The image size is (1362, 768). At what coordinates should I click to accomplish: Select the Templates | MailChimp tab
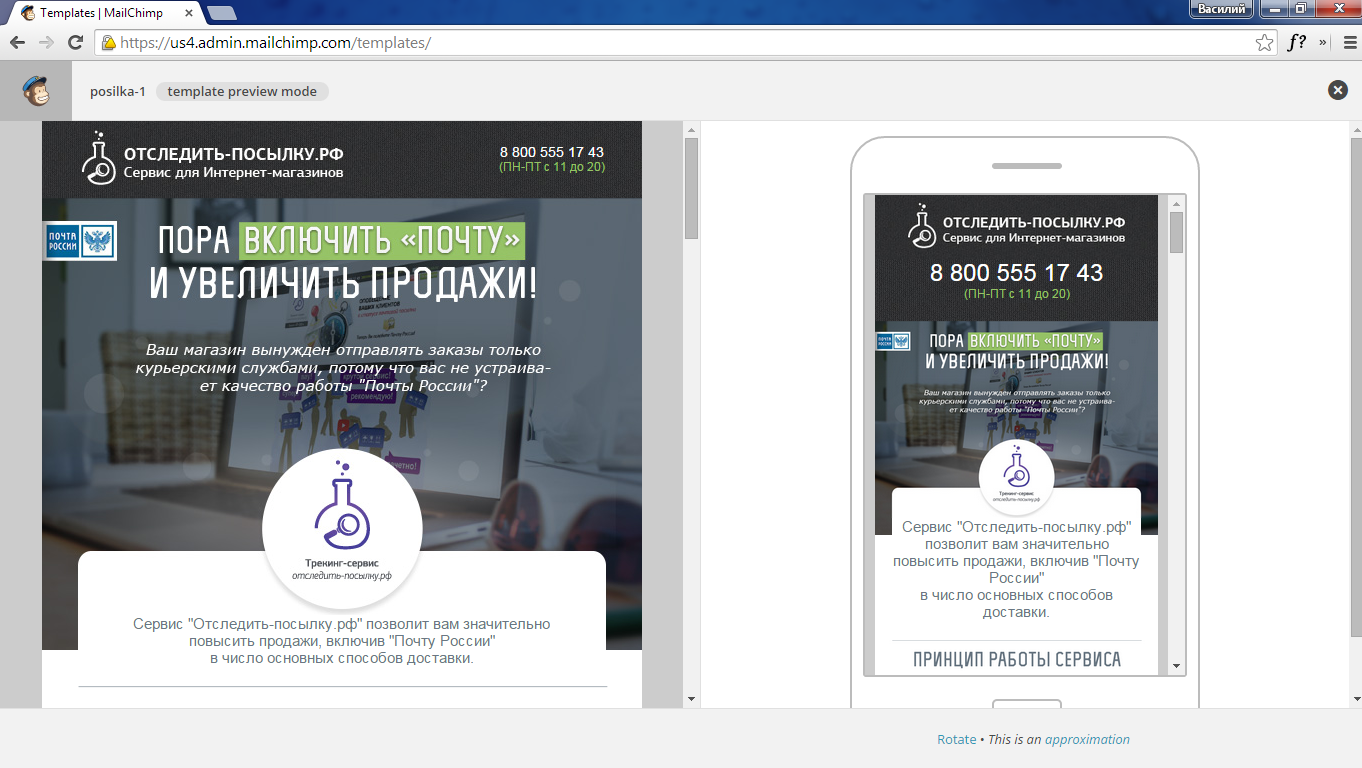104,13
